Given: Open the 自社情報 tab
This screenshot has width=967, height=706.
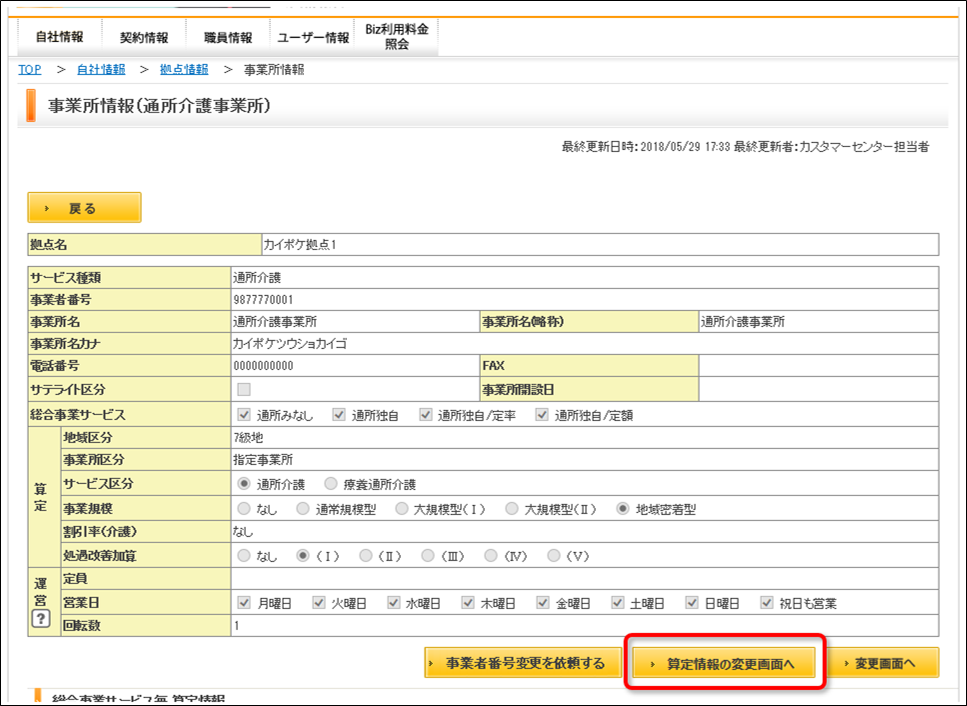Looking at the screenshot, I should pyautogui.click(x=60, y=37).
